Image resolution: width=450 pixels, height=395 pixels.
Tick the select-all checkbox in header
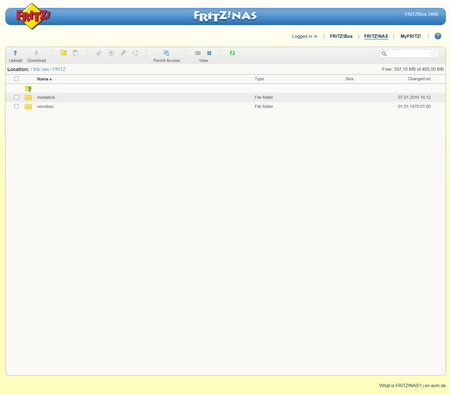pos(16,79)
